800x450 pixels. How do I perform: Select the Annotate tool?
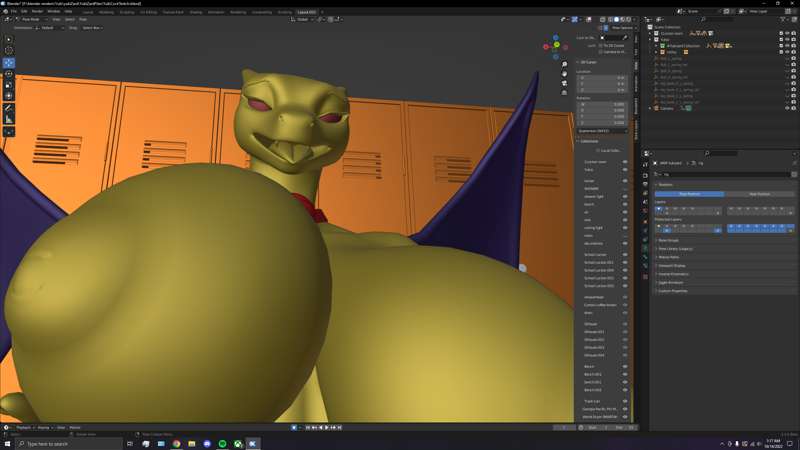pos(9,108)
